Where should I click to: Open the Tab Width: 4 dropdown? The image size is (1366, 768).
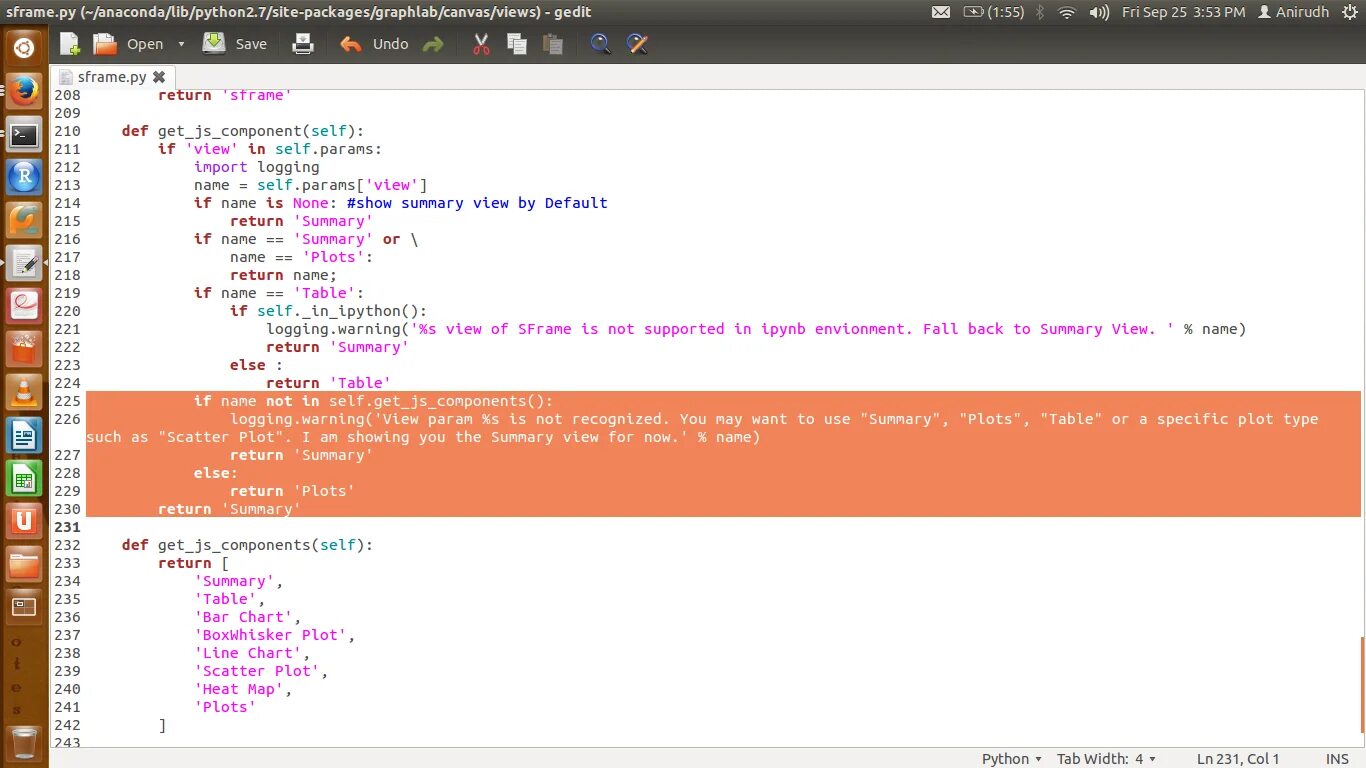[1106, 759]
